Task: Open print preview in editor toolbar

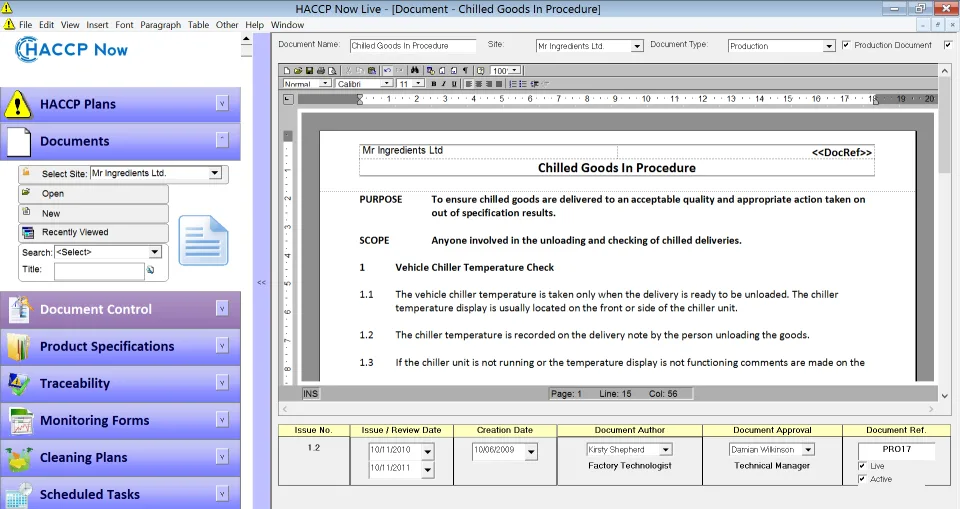Action: 332,70
